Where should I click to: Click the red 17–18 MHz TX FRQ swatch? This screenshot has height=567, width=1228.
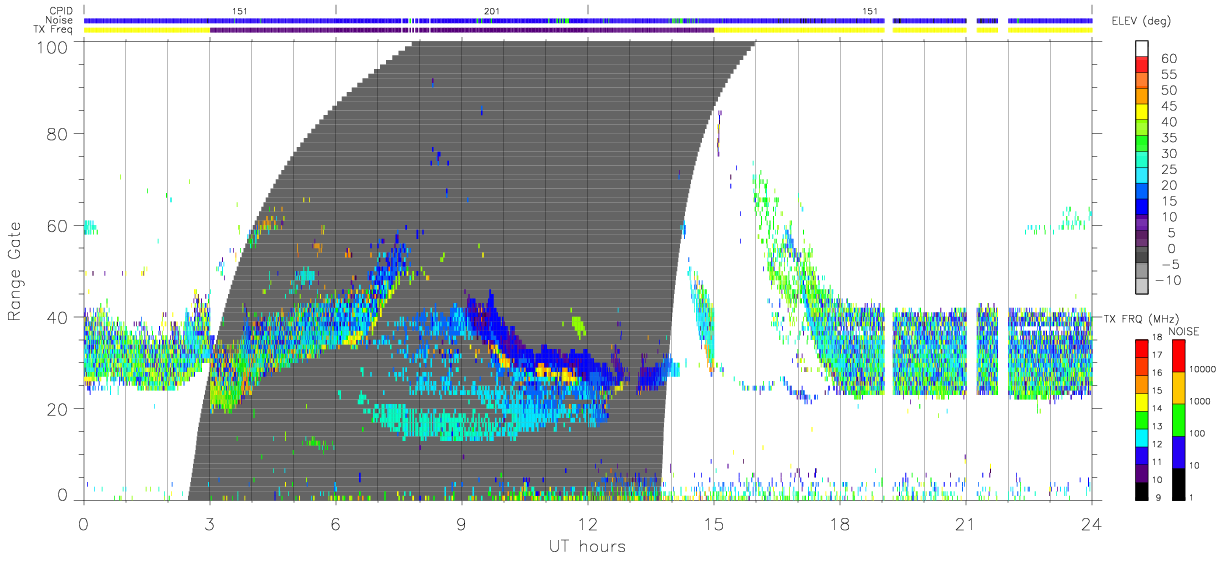point(1143,349)
